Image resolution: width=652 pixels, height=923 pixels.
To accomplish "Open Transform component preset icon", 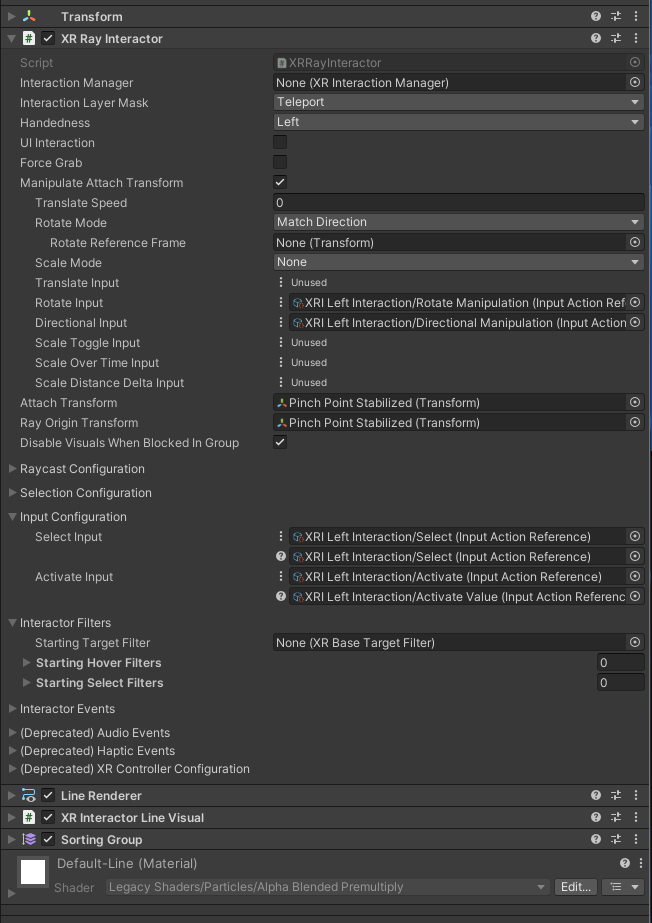I will (616, 17).
